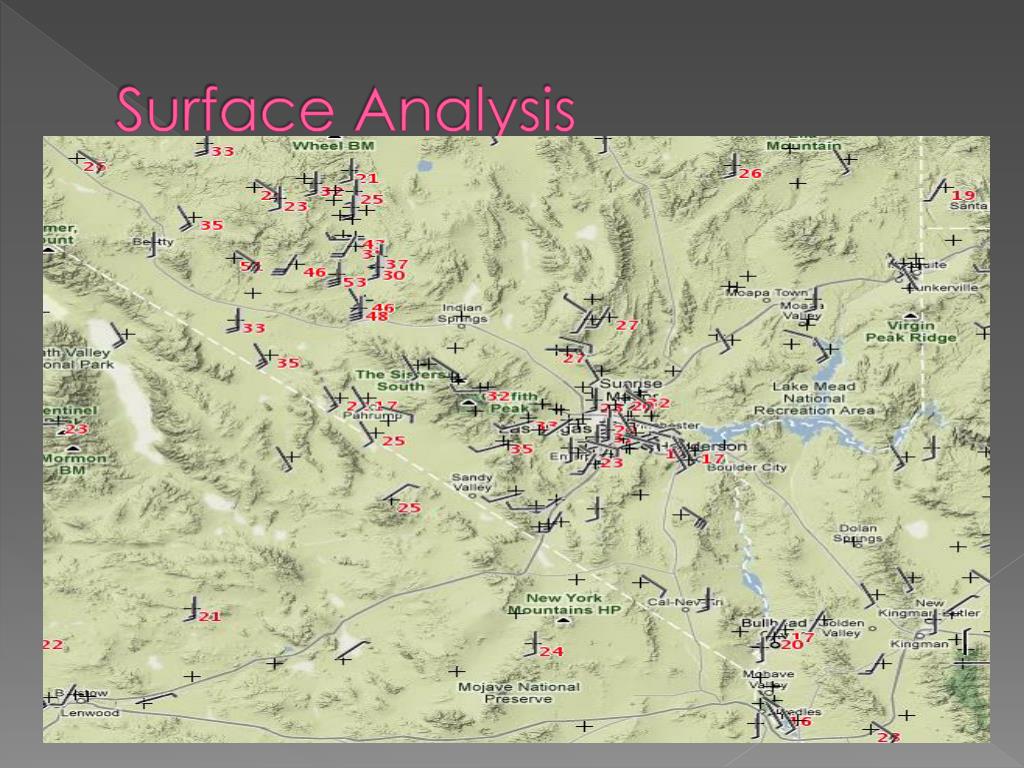The image size is (1024, 768).
Task: Click the red wind value 19 near Santa
Action: 963,195
